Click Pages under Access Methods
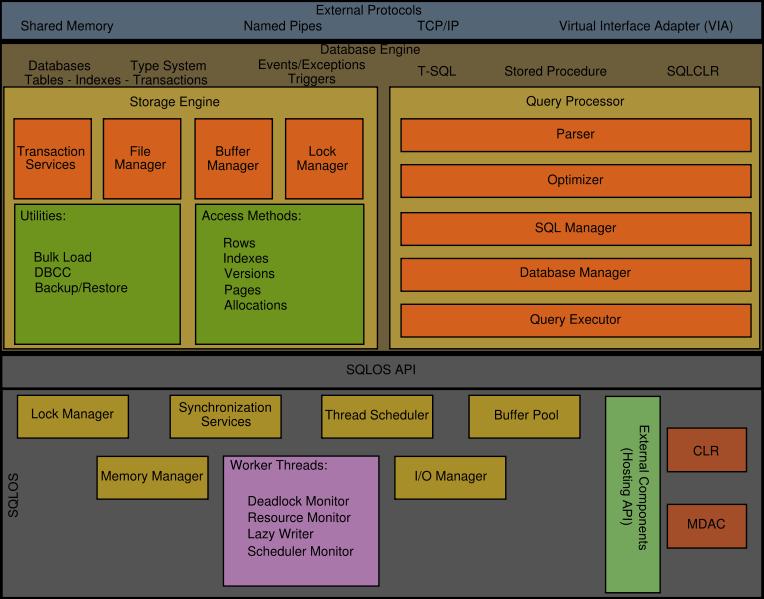The image size is (764, 599). (242, 290)
